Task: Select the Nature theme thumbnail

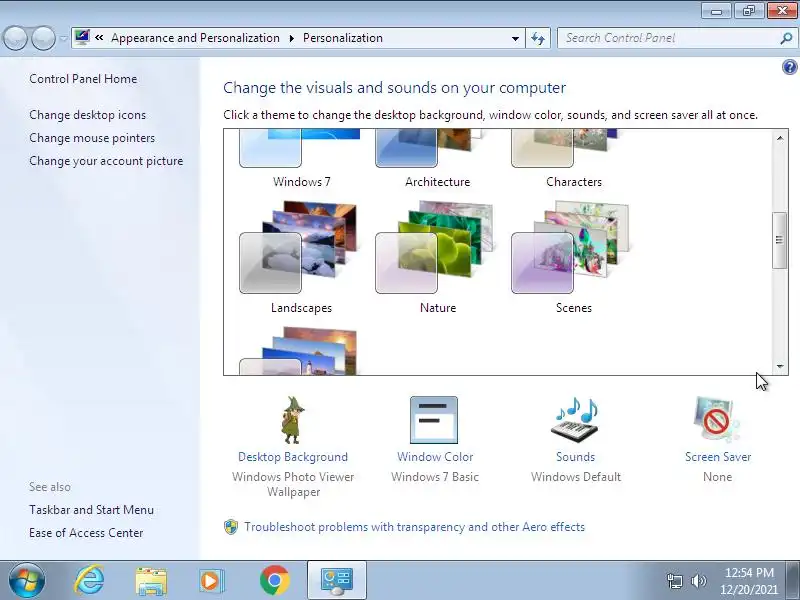Action: 435,247
